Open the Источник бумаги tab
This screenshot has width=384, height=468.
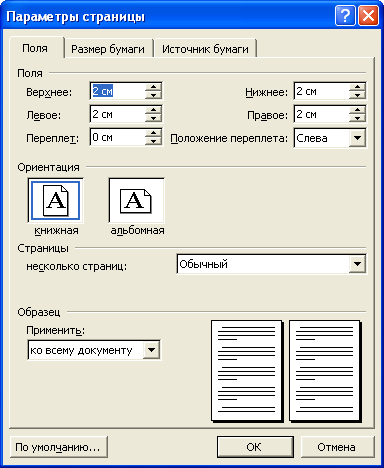[205, 49]
